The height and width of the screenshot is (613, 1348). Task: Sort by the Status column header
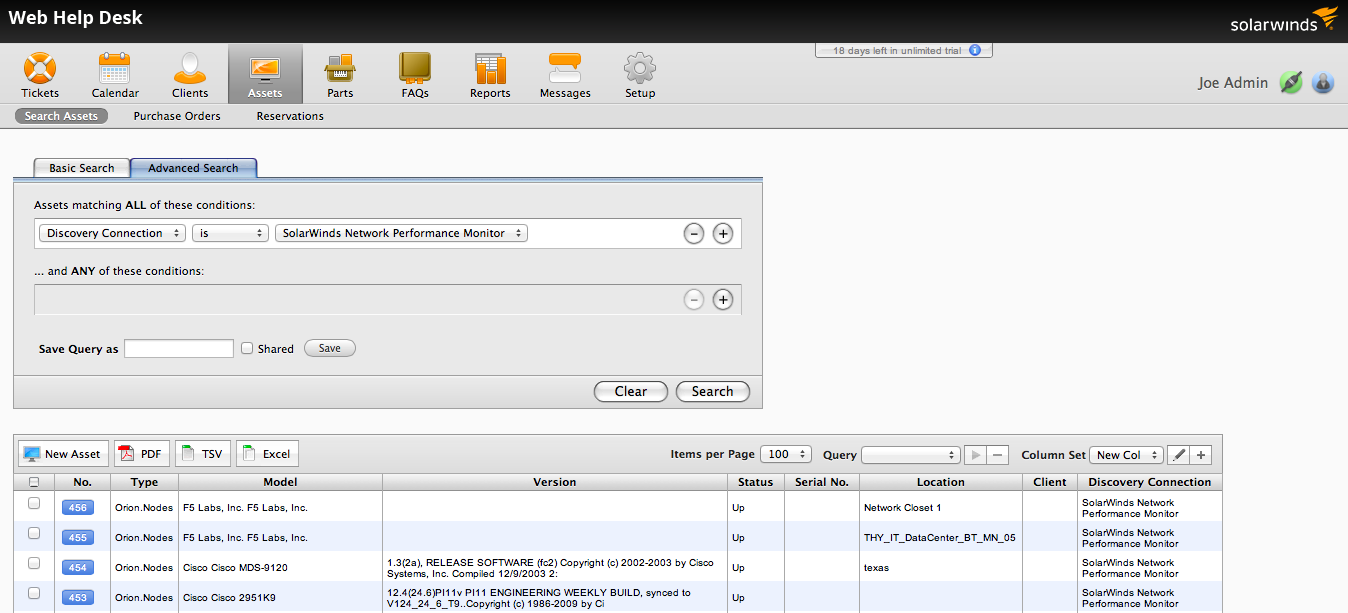[x=756, y=482]
